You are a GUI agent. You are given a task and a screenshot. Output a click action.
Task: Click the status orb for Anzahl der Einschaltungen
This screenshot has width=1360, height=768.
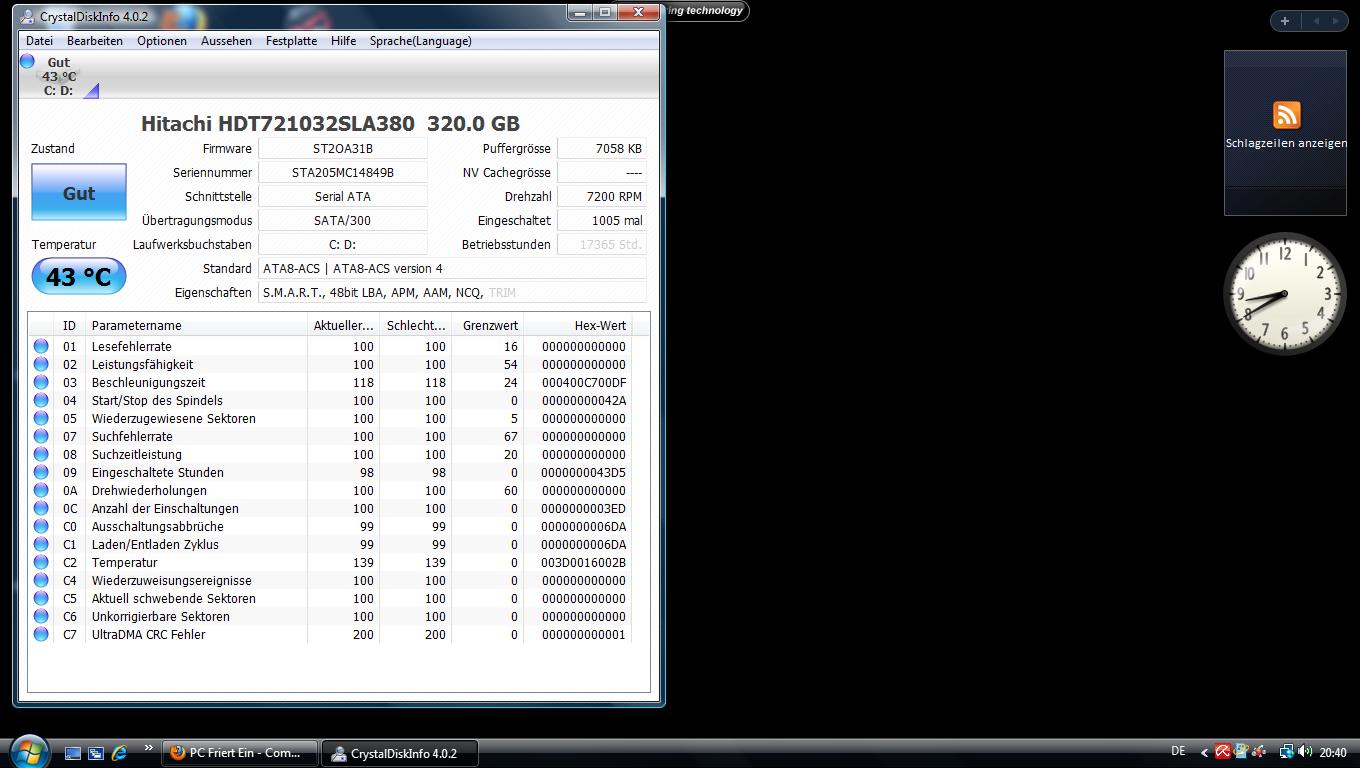[x=41, y=508]
